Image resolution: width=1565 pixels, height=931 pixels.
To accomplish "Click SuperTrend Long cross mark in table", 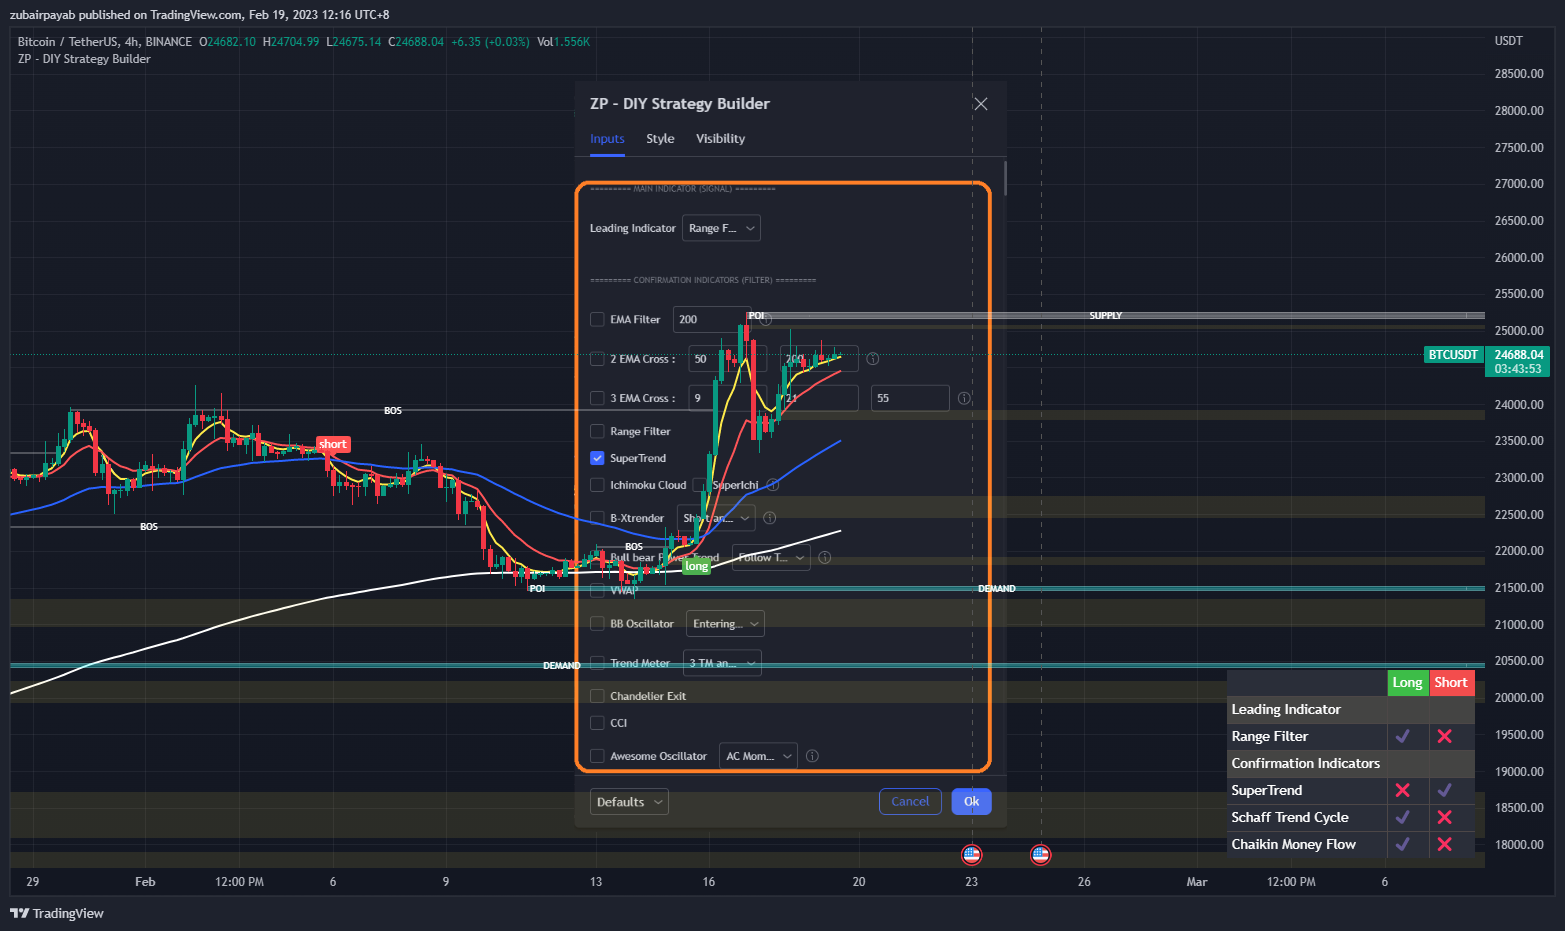I will [x=1403, y=790].
